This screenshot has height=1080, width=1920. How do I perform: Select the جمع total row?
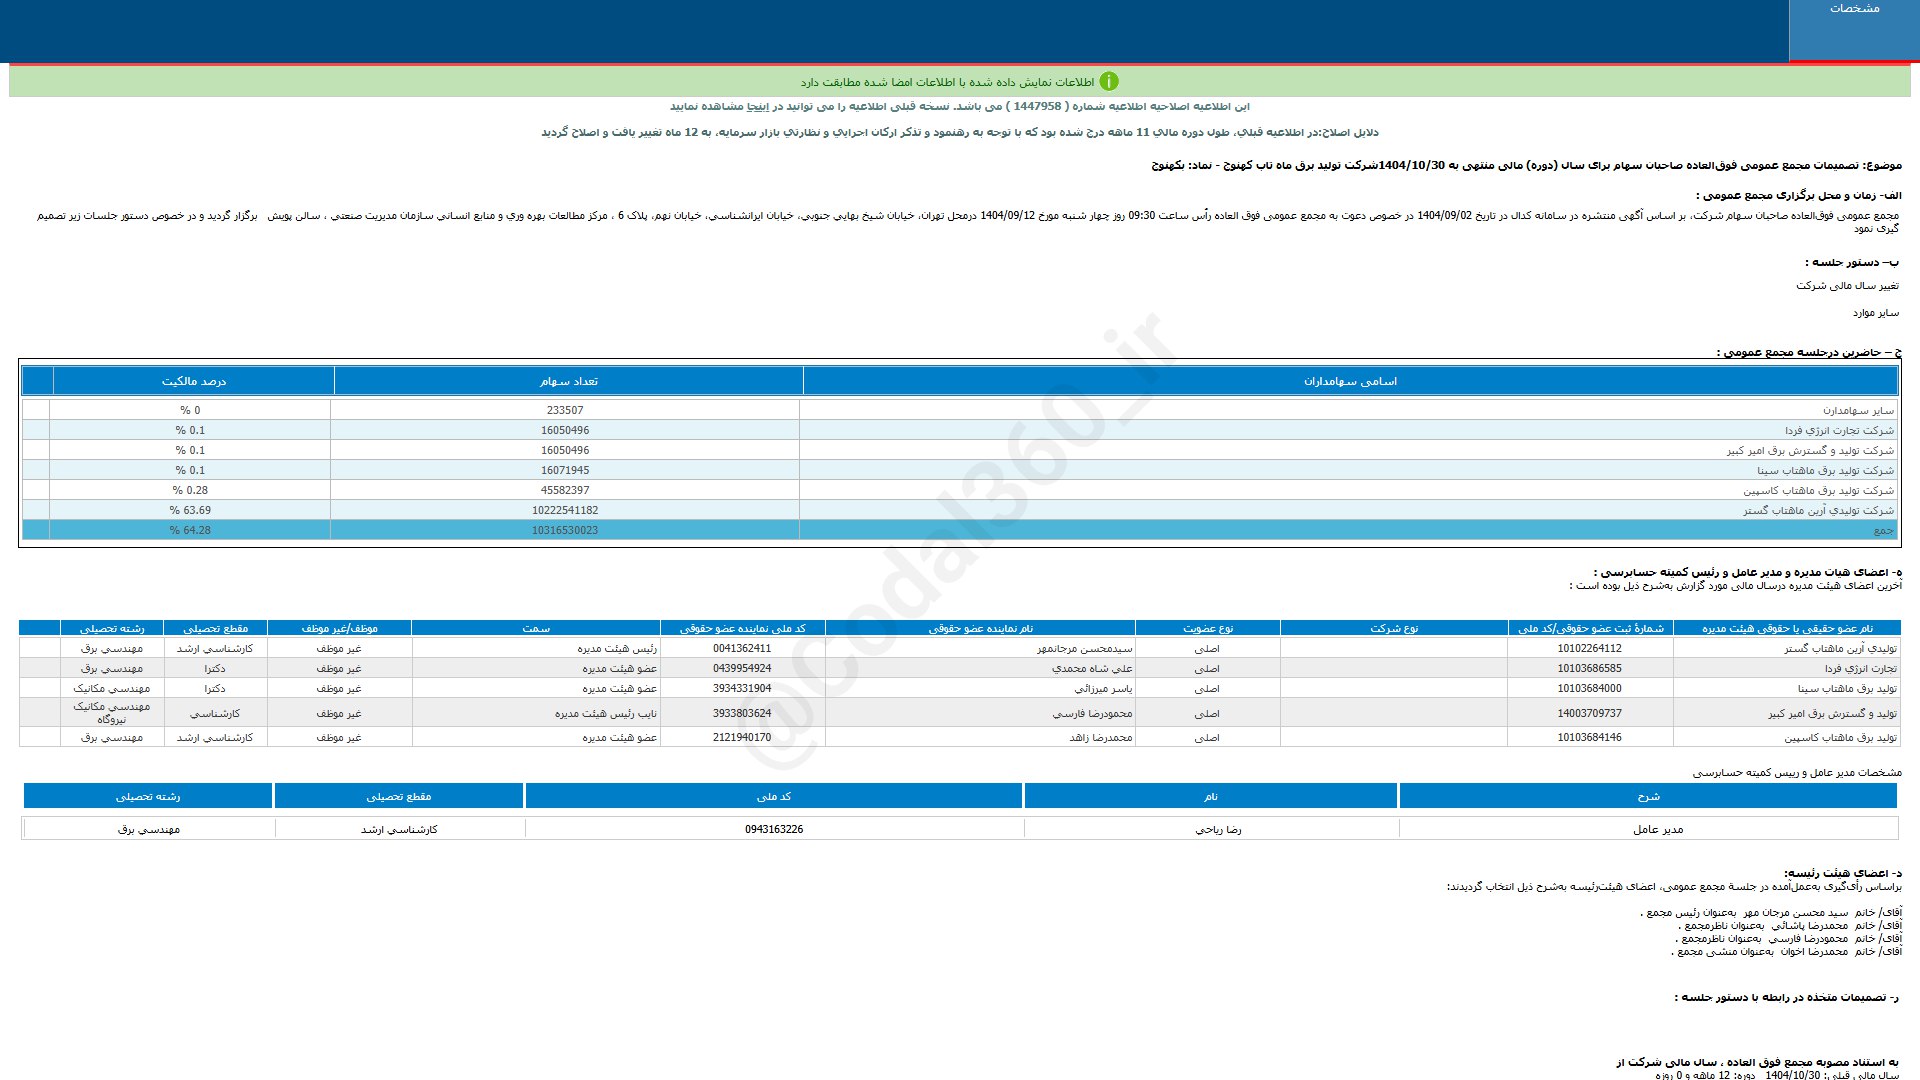(x=1883, y=530)
